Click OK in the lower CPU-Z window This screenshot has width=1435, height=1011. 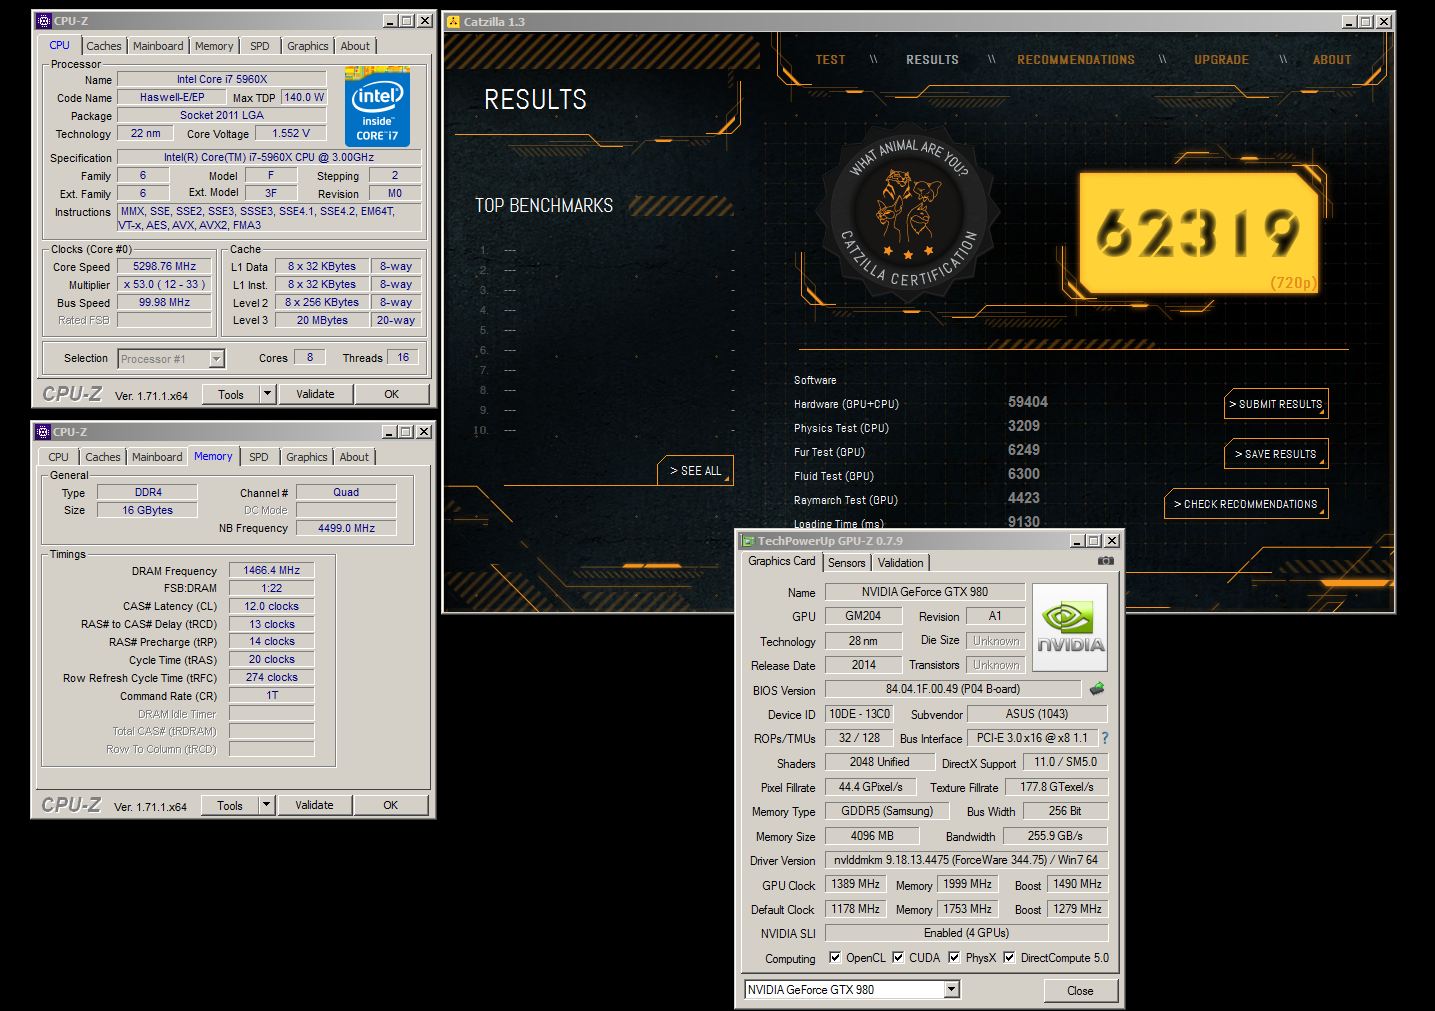pyautogui.click(x=391, y=805)
